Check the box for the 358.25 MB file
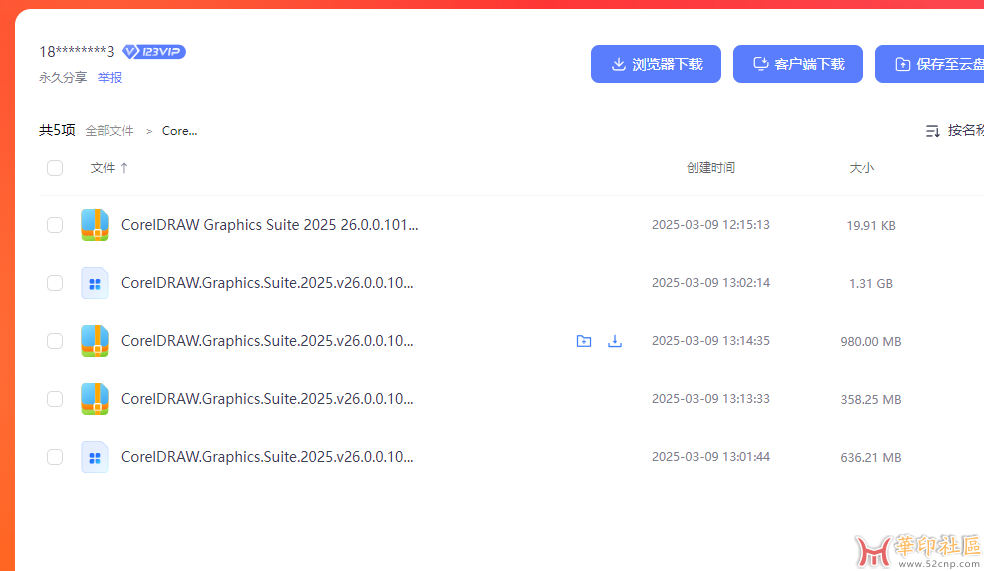The height and width of the screenshot is (571, 984). (55, 399)
